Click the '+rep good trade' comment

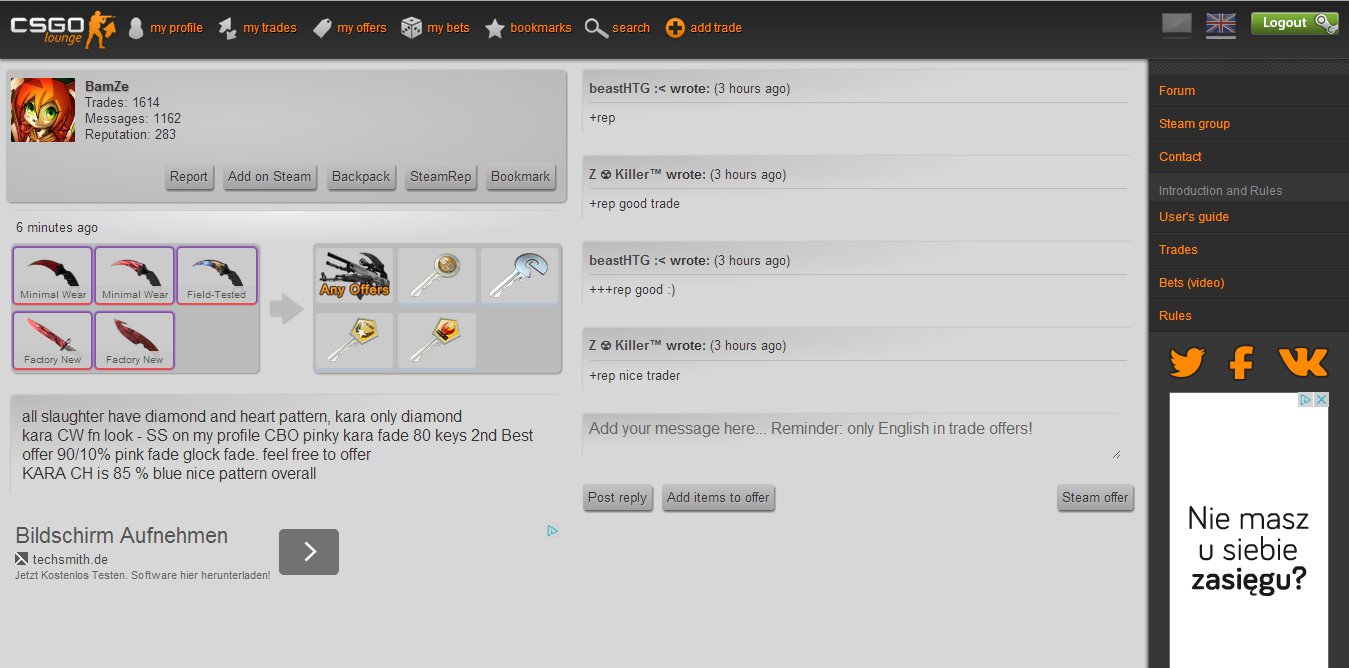click(634, 204)
